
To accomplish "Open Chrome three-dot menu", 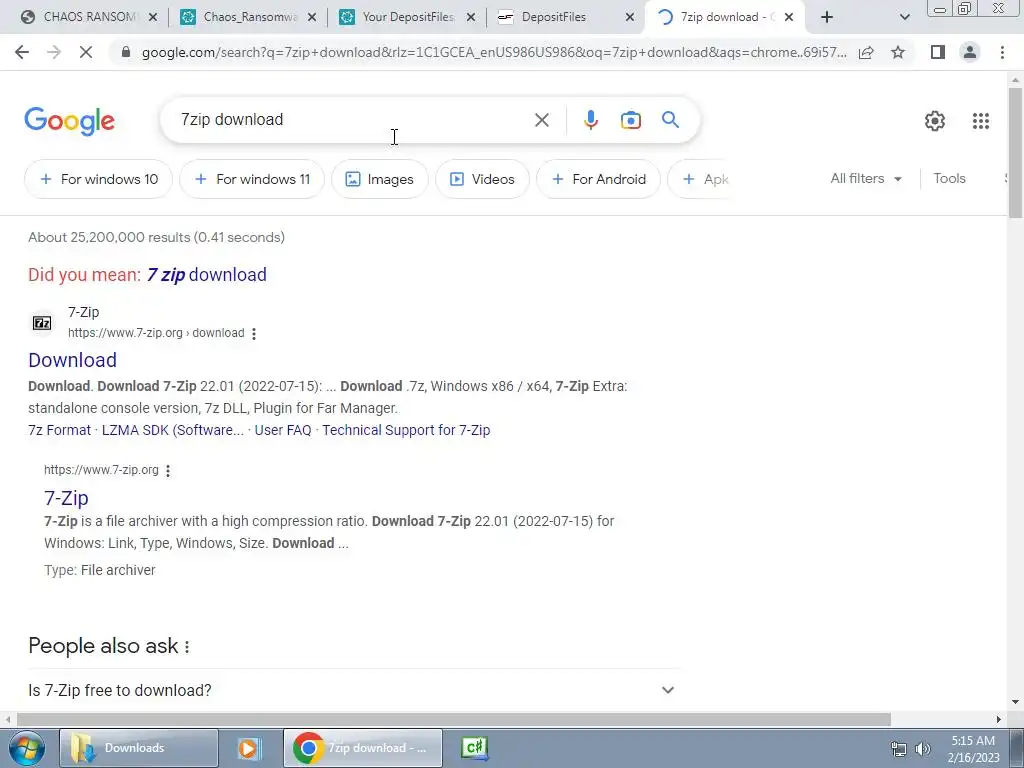I will (1002, 52).
